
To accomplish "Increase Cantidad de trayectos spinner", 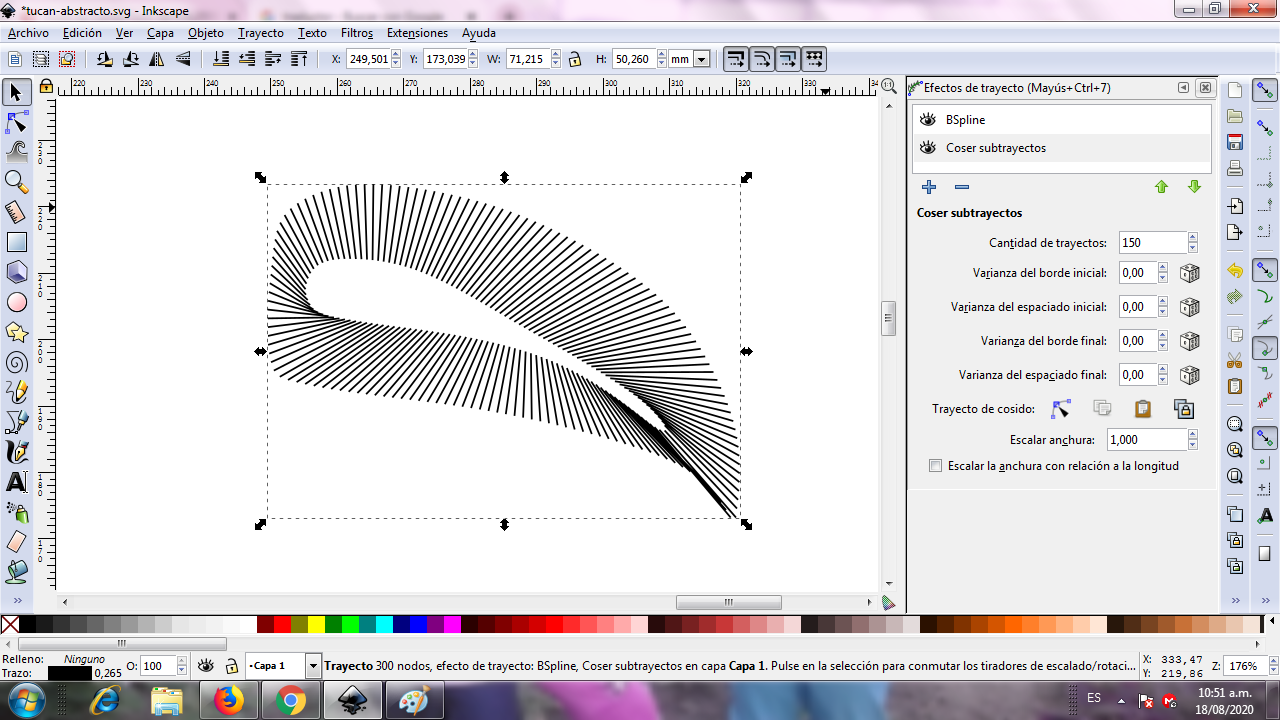I will point(1193,238).
